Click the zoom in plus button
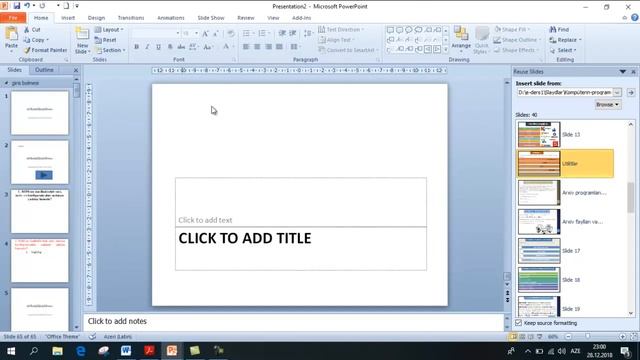Screen dimensions: 640x360 point(622,336)
